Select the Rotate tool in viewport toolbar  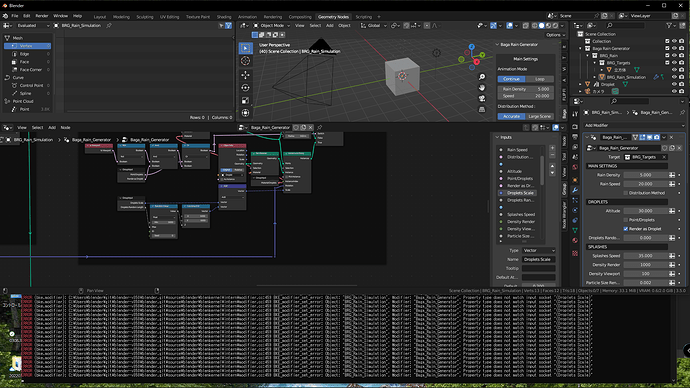point(246,88)
